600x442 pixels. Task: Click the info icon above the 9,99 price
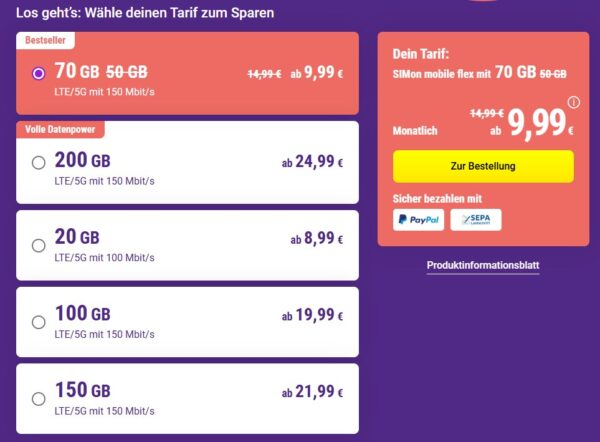(x=573, y=102)
